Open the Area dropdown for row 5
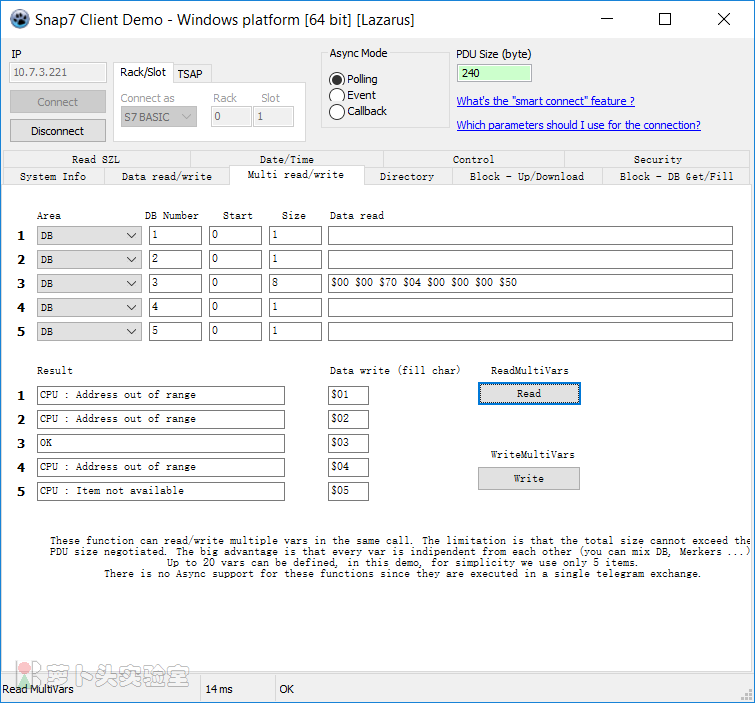Screen dimensions: 755x703 pos(90,332)
